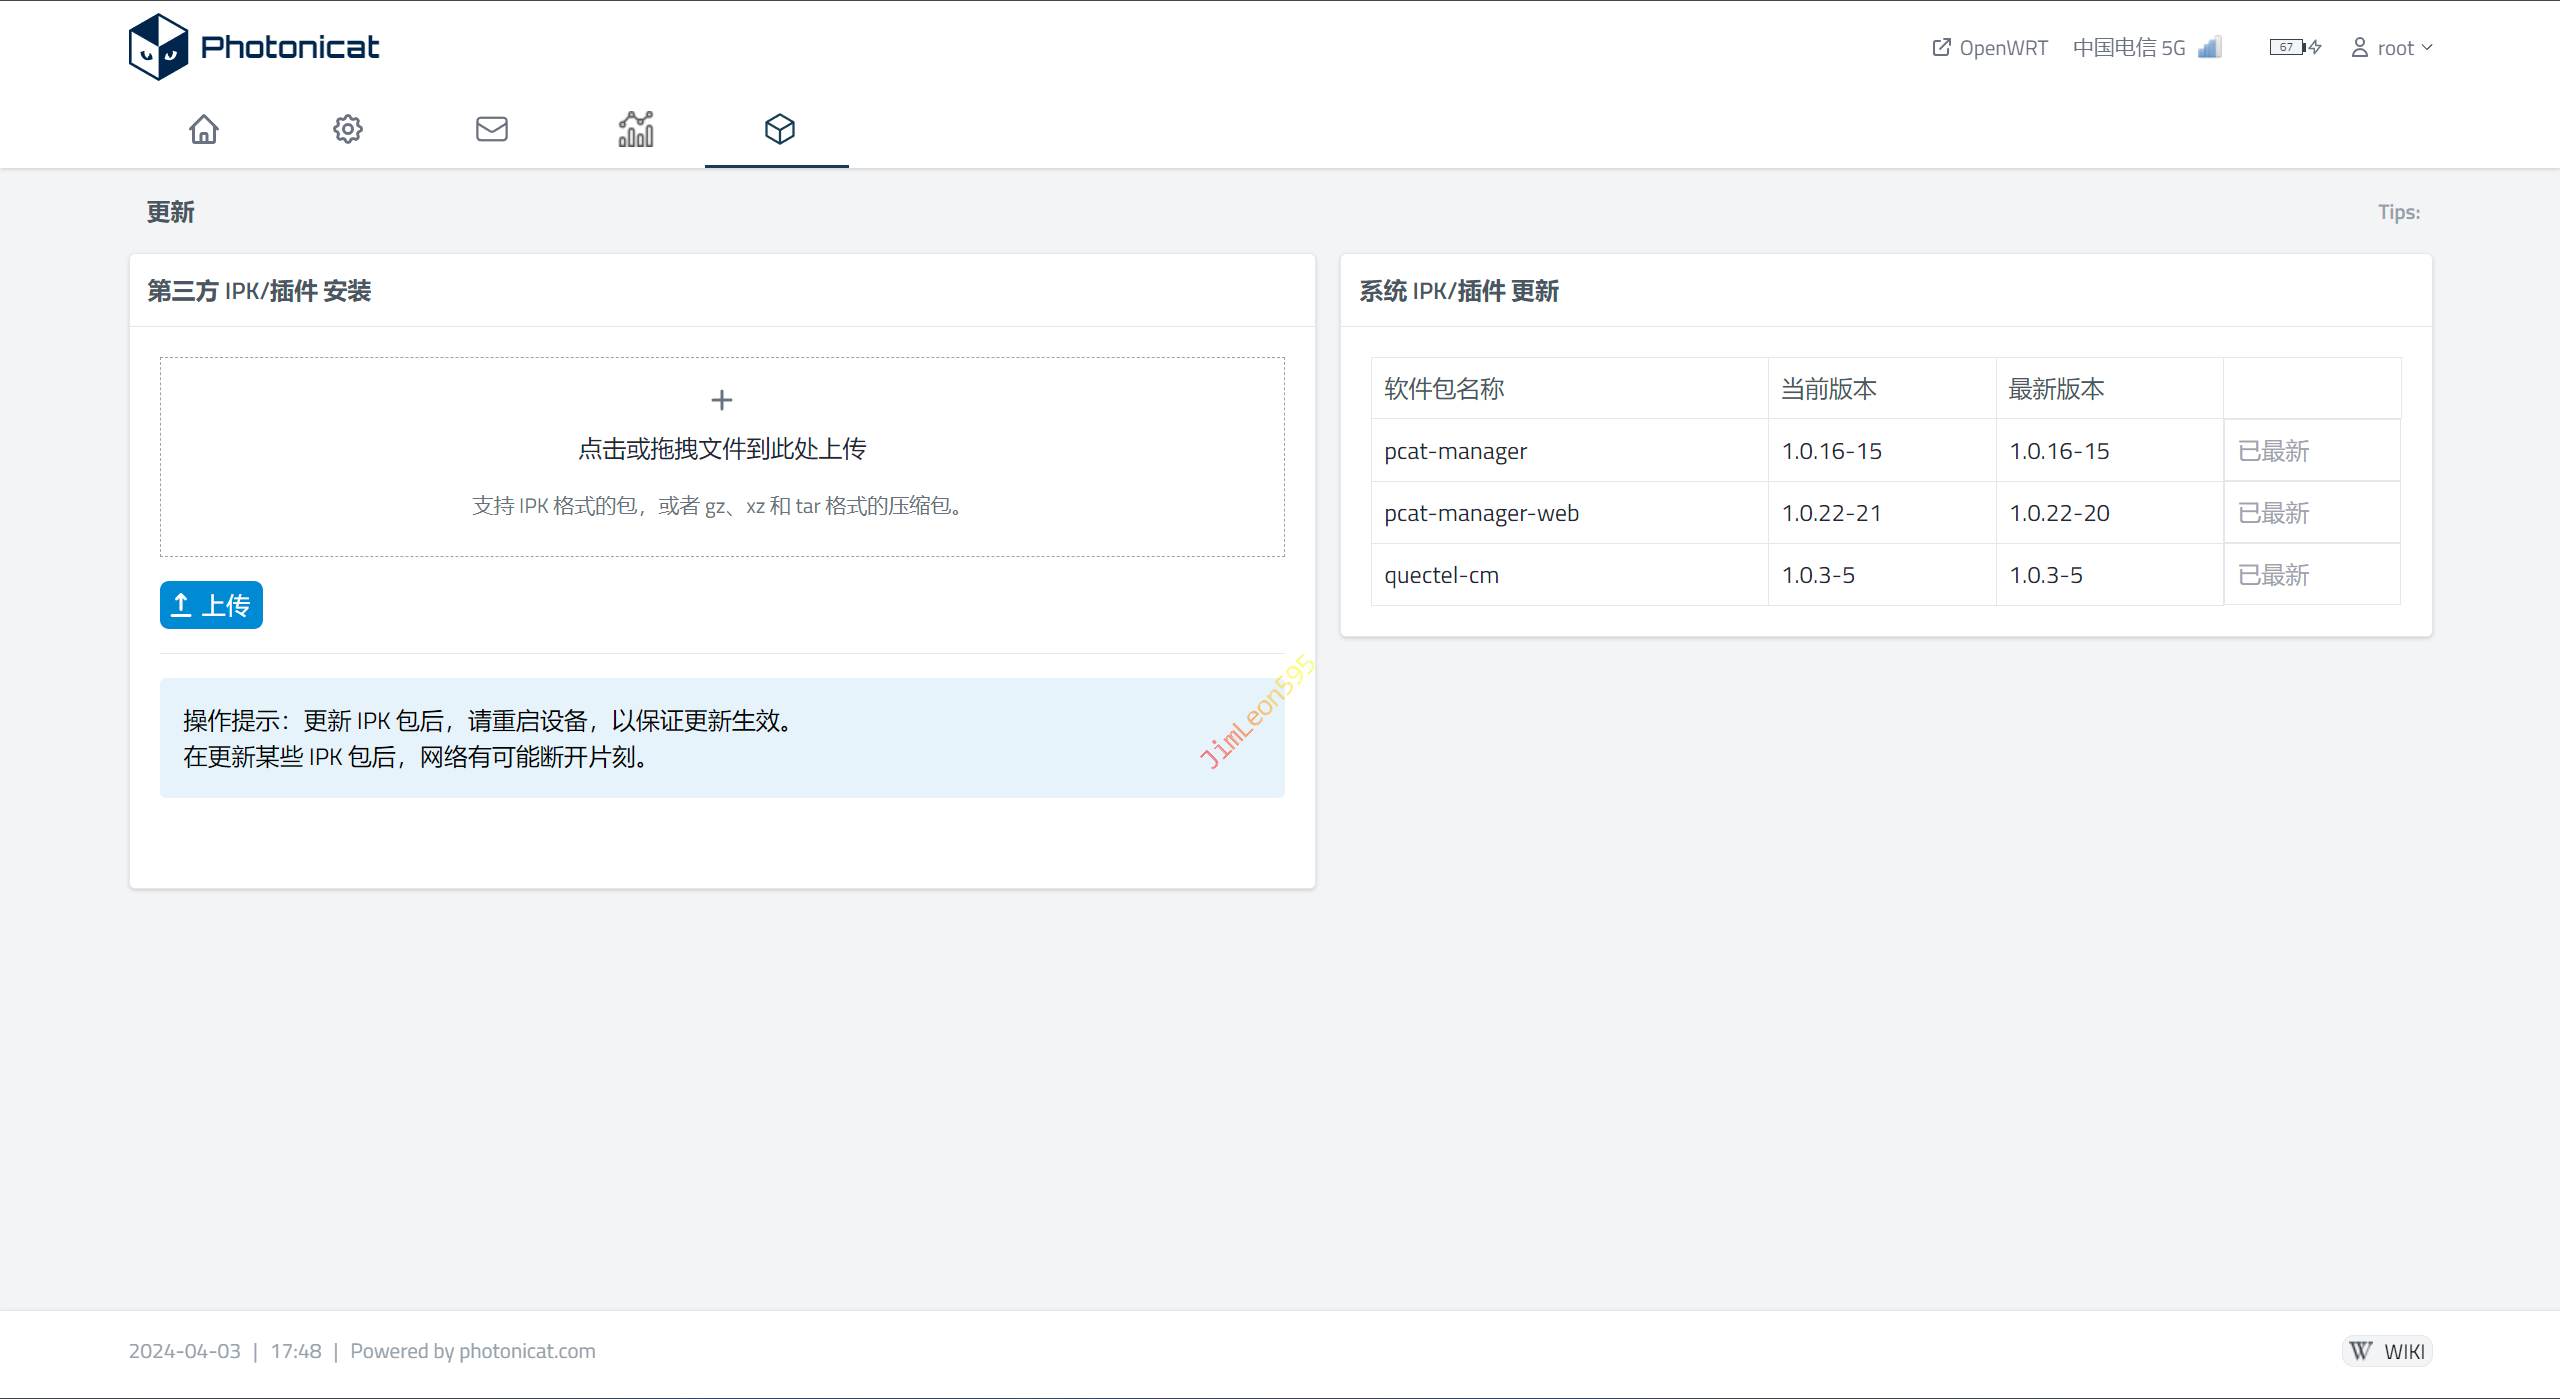The width and height of the screenshot is (2560, 1399).
Task: Click the 中国电信 5G carrier label
Action: 2128,48
